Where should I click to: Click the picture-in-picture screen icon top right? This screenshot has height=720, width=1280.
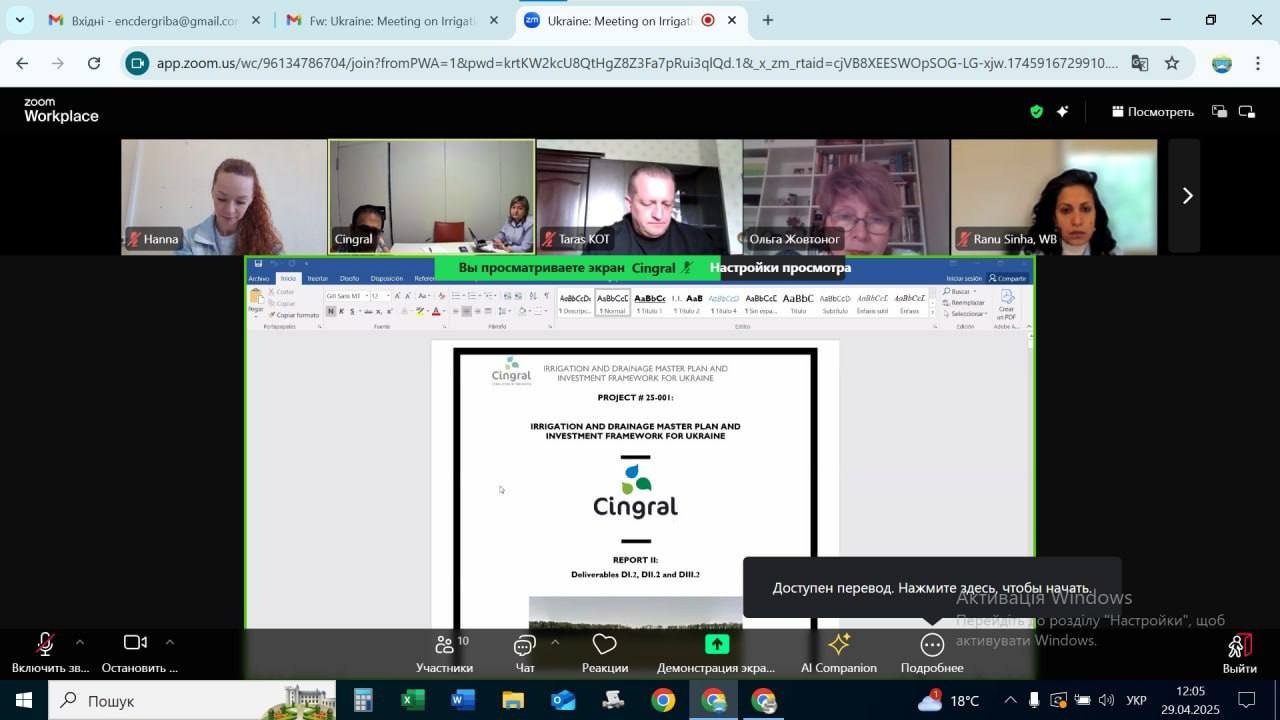point(1247,112)
